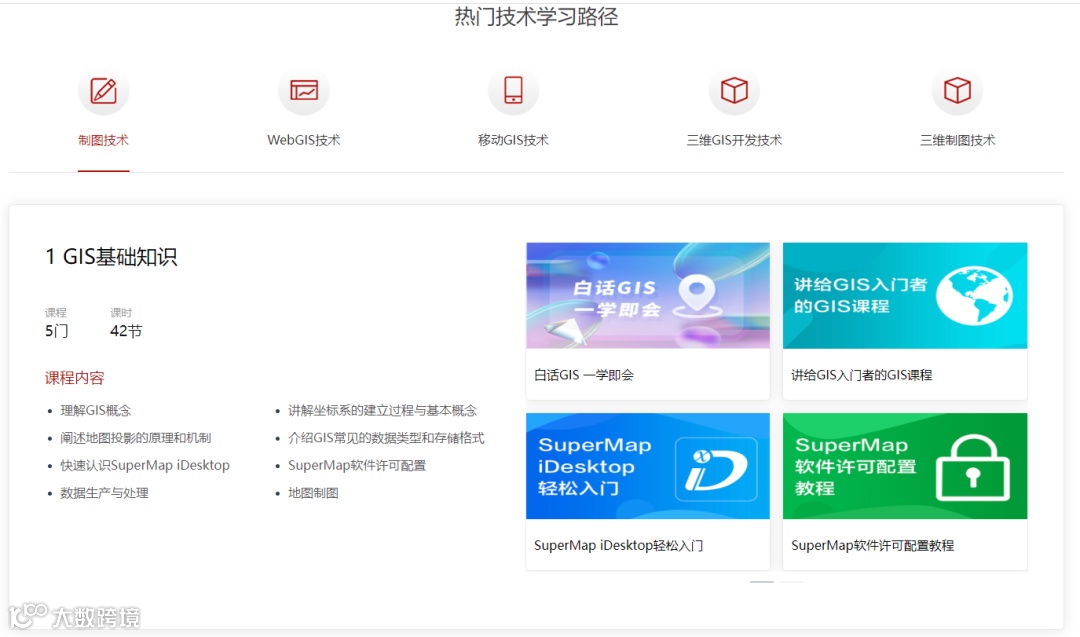This screenshot has height=637, width=1080.
Task: Click the SuperMap软件许可配置教程 title link
Action: point(873,545)
